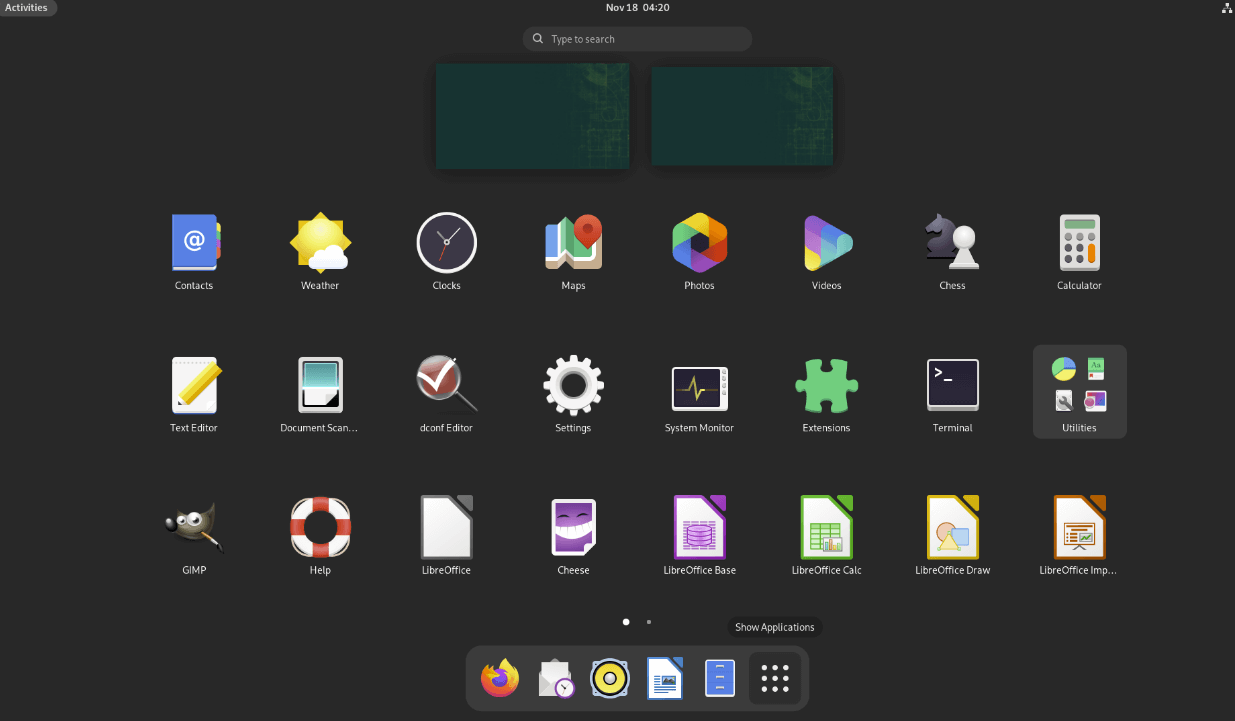Open the Photos application
The image size is (1235, 721).
coord(699,242)
